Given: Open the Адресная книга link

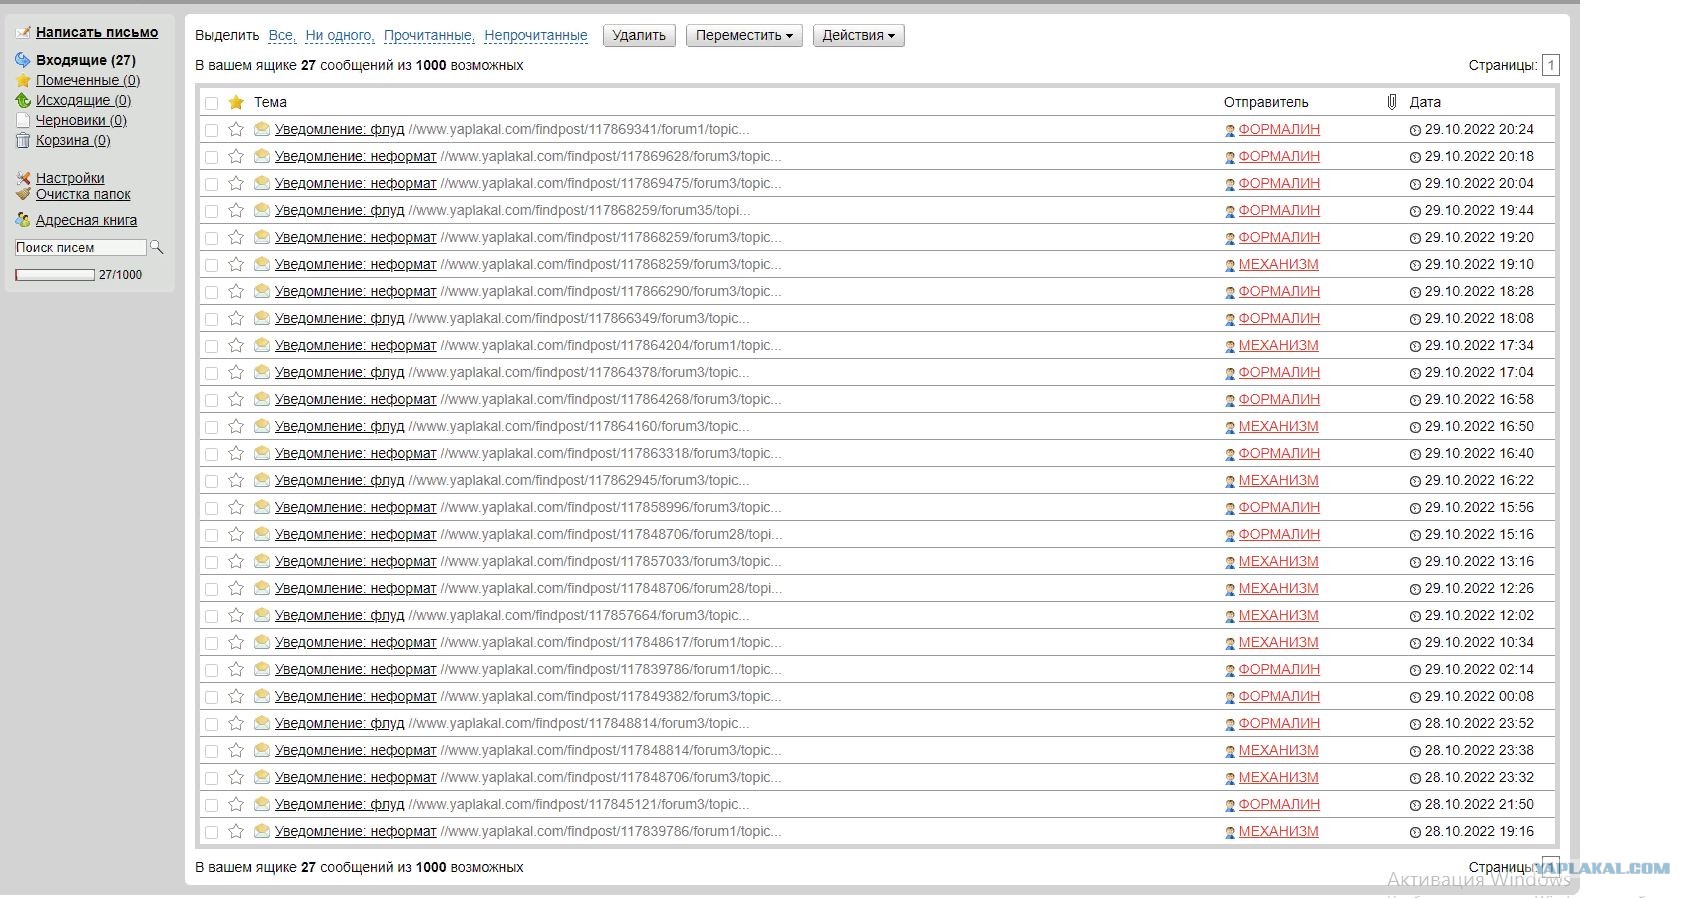Looking at the screenshot, I should [x=87, y=220].
